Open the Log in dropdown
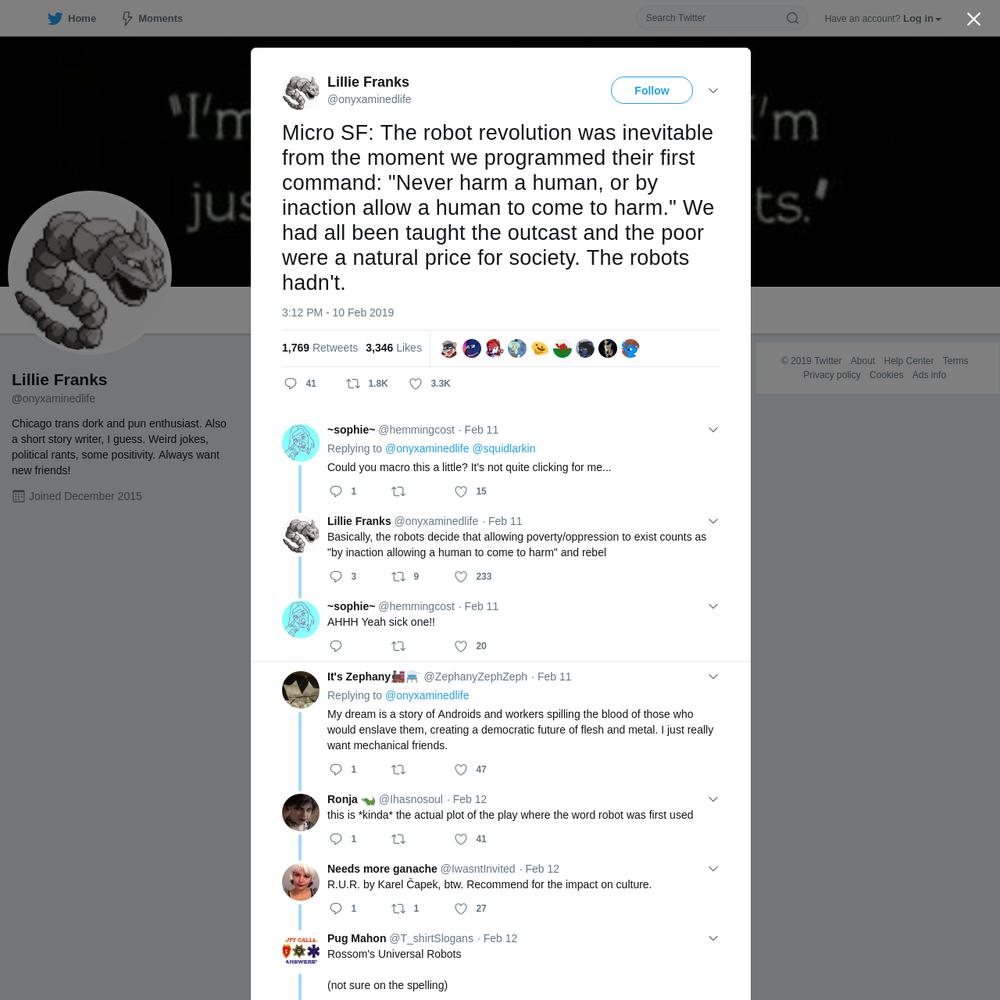 (922, 18)
